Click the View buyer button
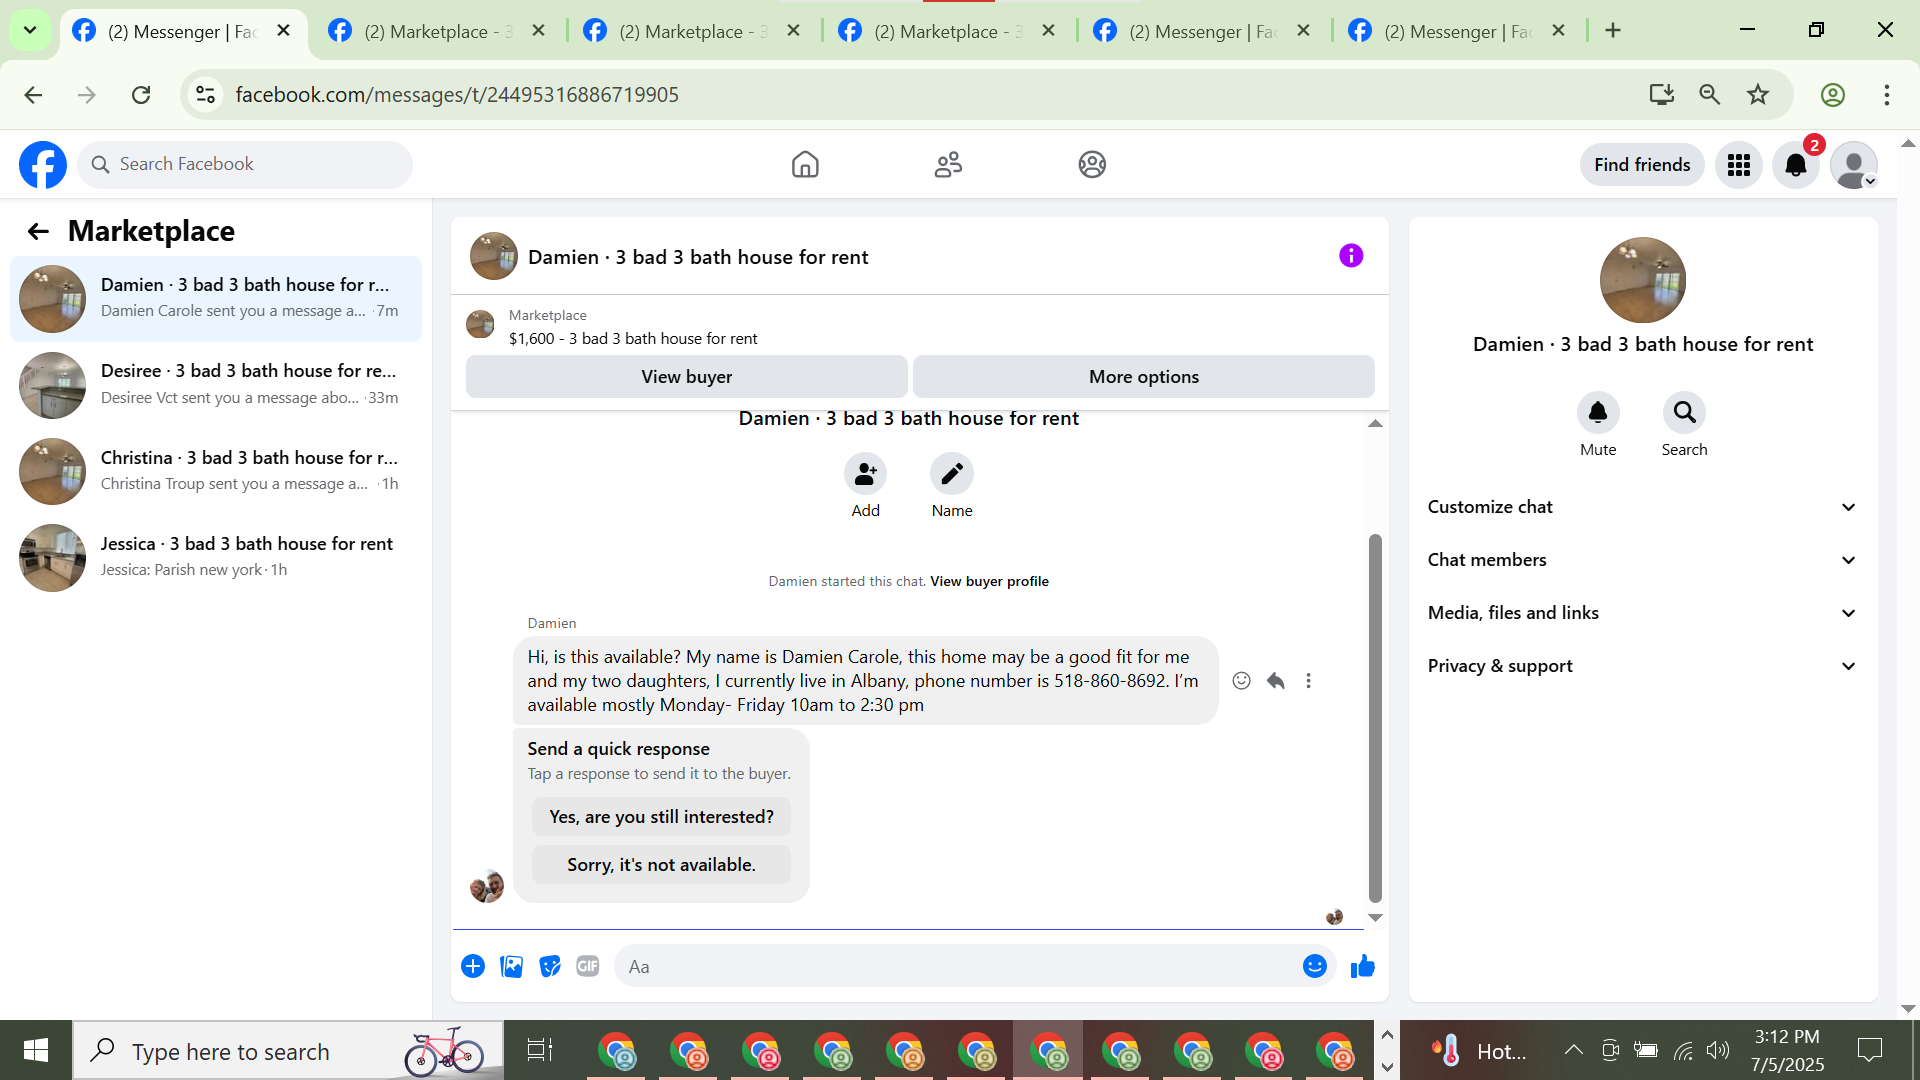 686,377
